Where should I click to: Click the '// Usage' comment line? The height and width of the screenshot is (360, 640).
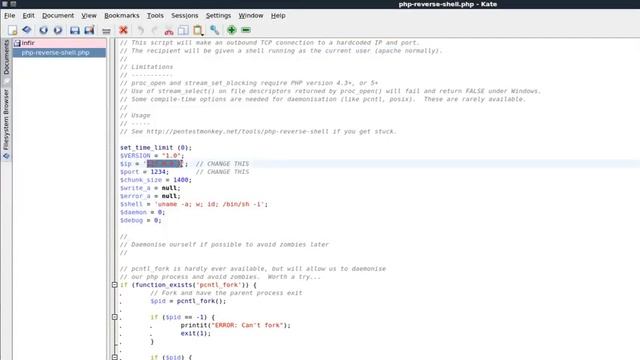coord(135,116)
